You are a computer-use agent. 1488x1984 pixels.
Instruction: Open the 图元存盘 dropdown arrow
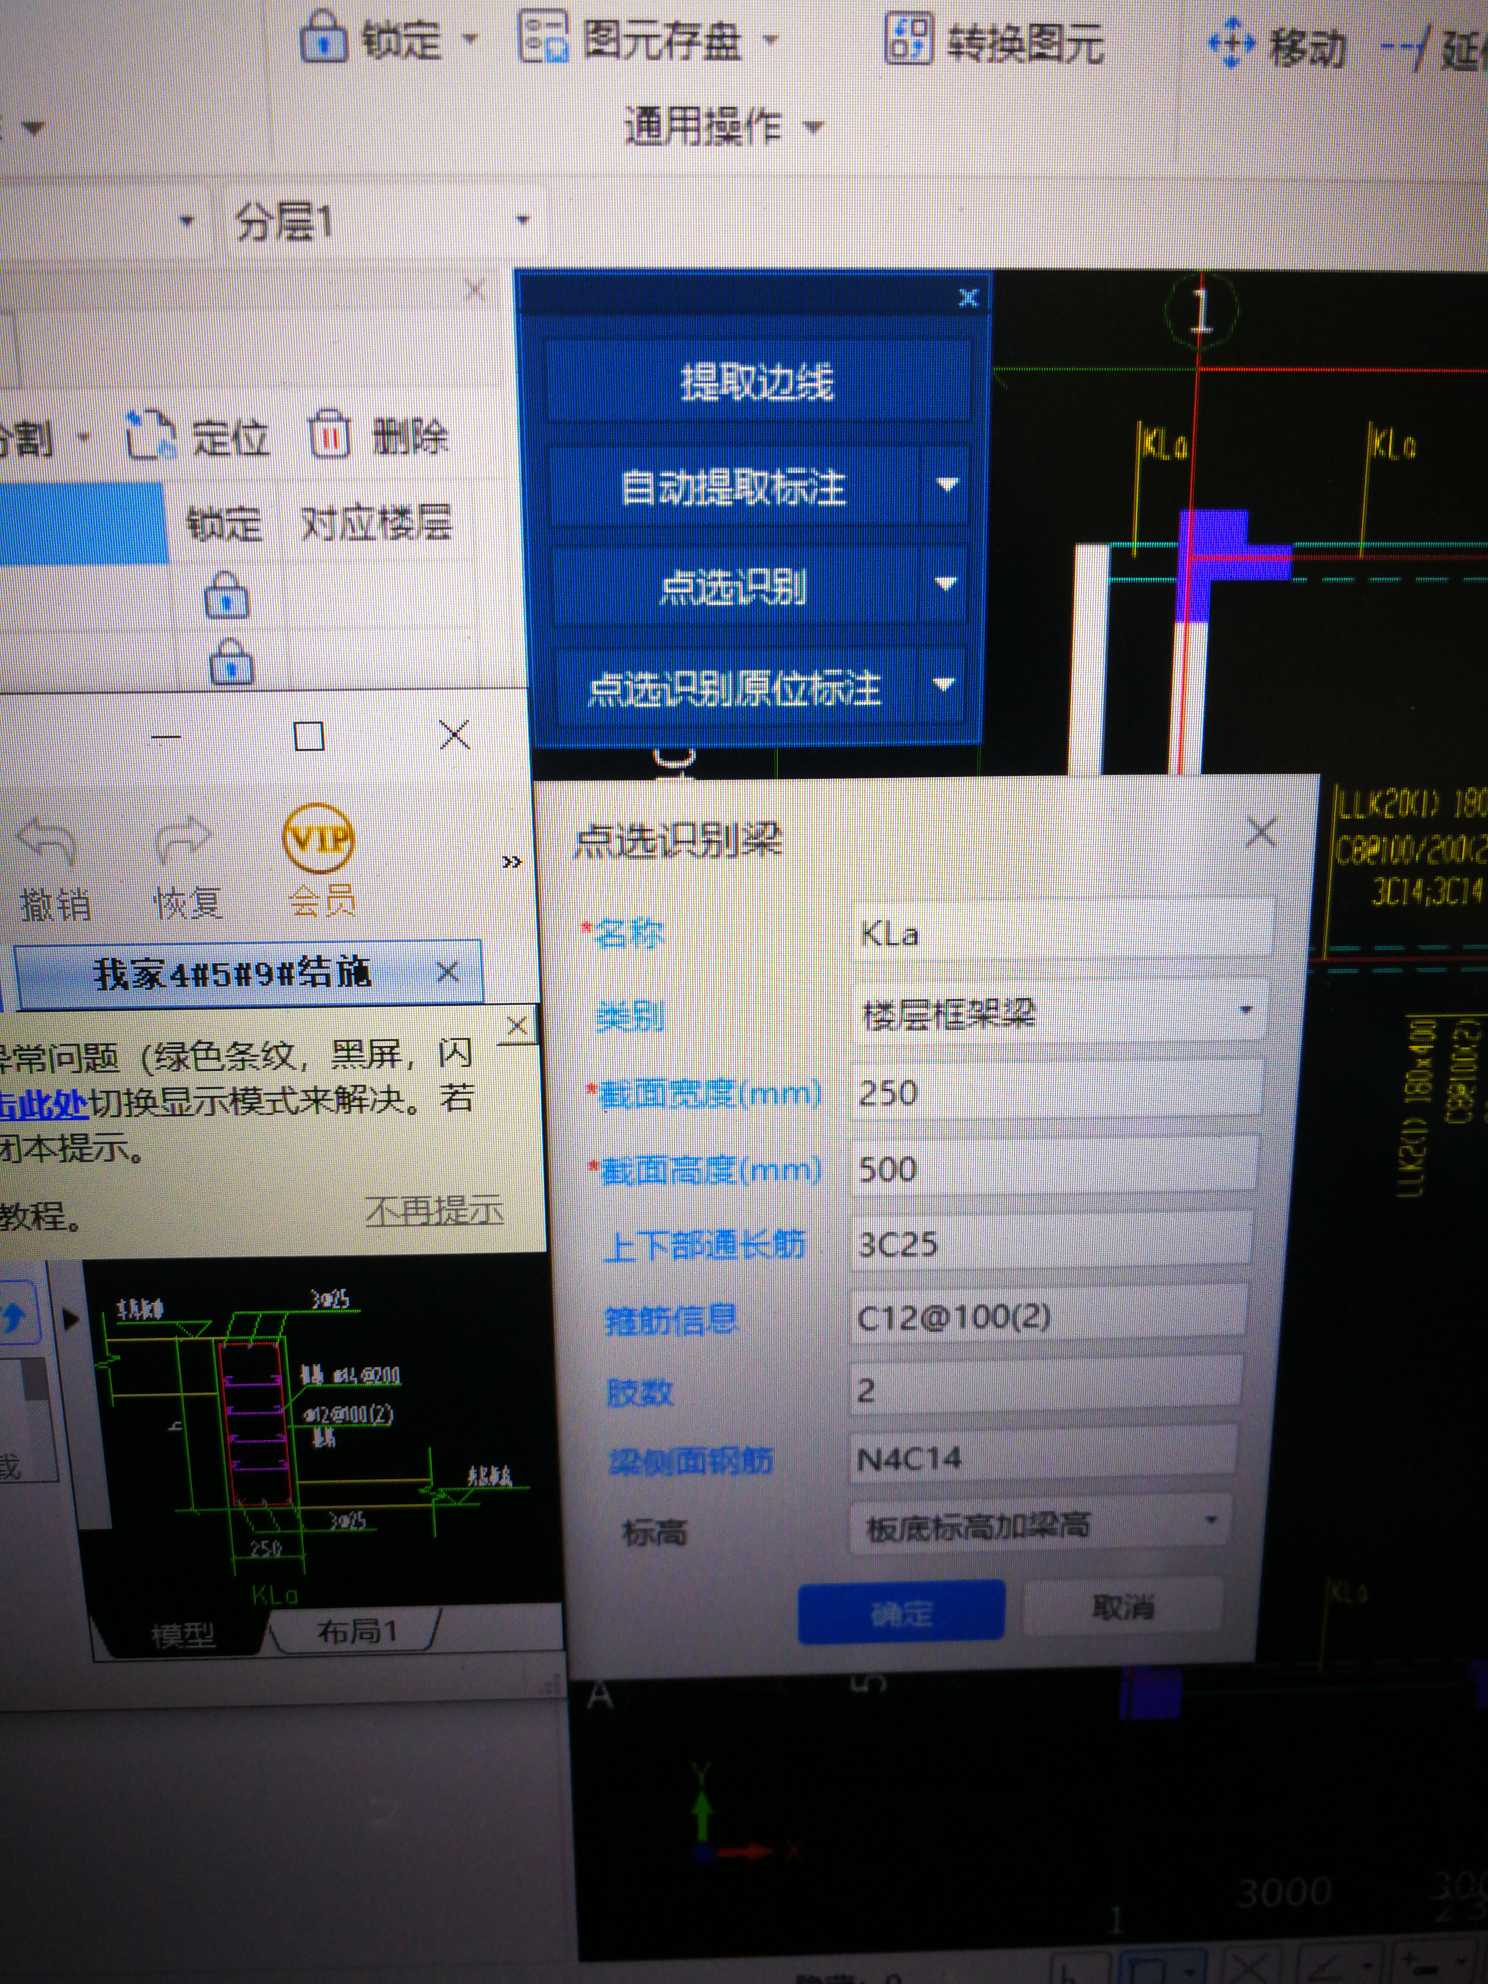[x=771, y=40]
